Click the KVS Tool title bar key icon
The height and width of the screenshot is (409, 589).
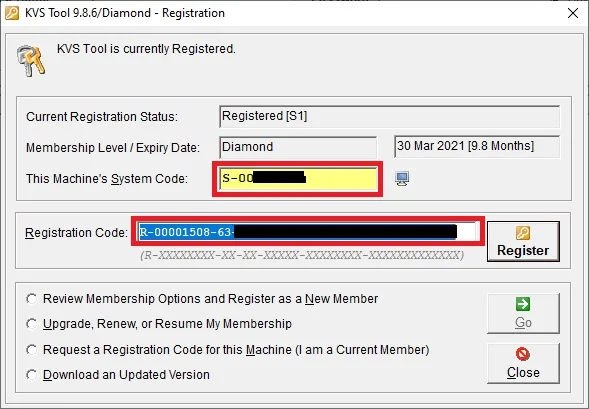tap(12, 13)
